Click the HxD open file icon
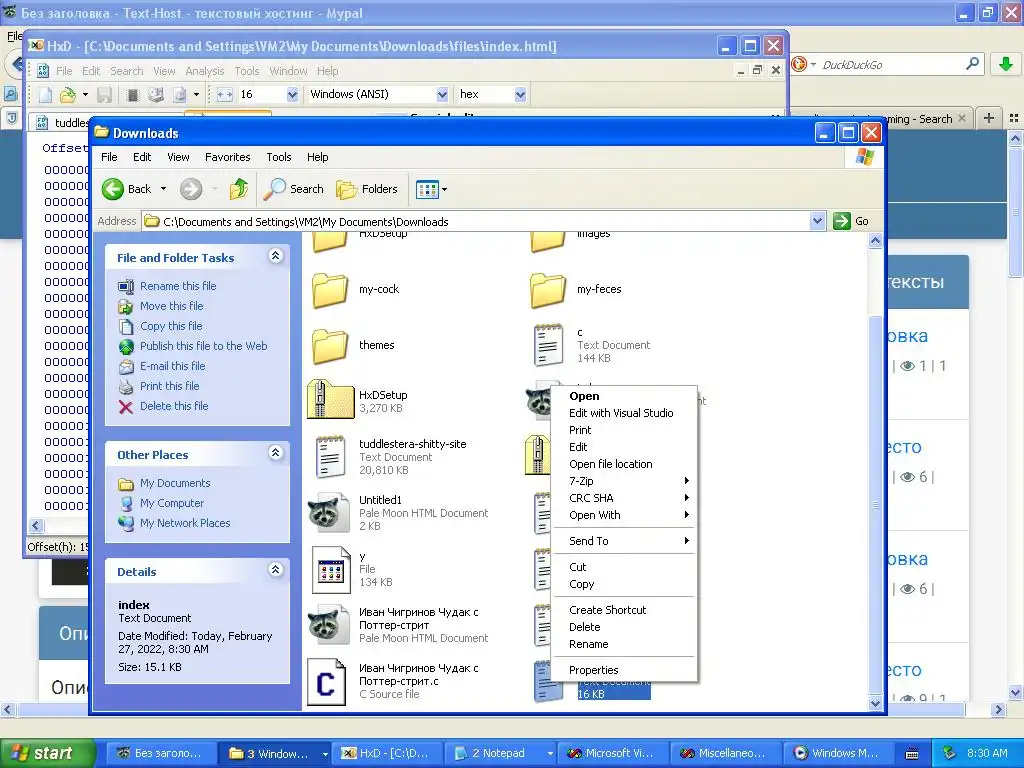Screen dimensions: 1024x768 (67, 95)
